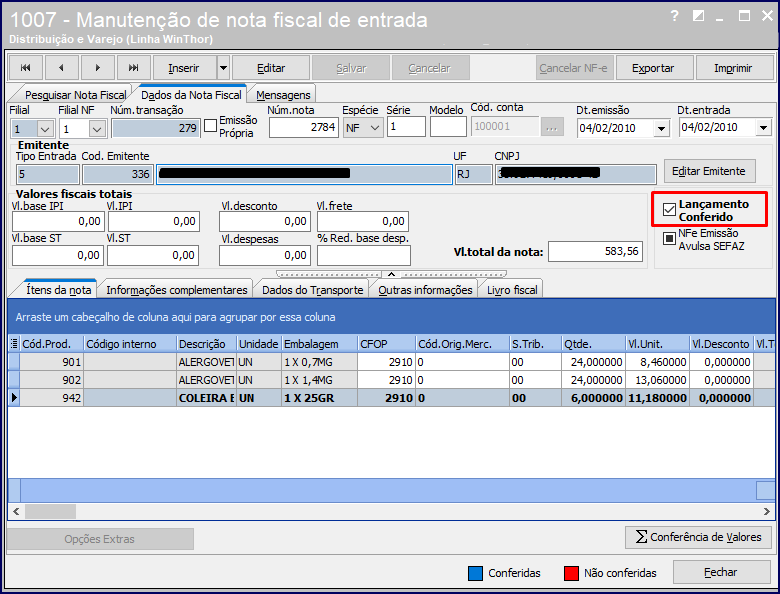Click the Cód. conta ellipsis button

tap(551, 127)
